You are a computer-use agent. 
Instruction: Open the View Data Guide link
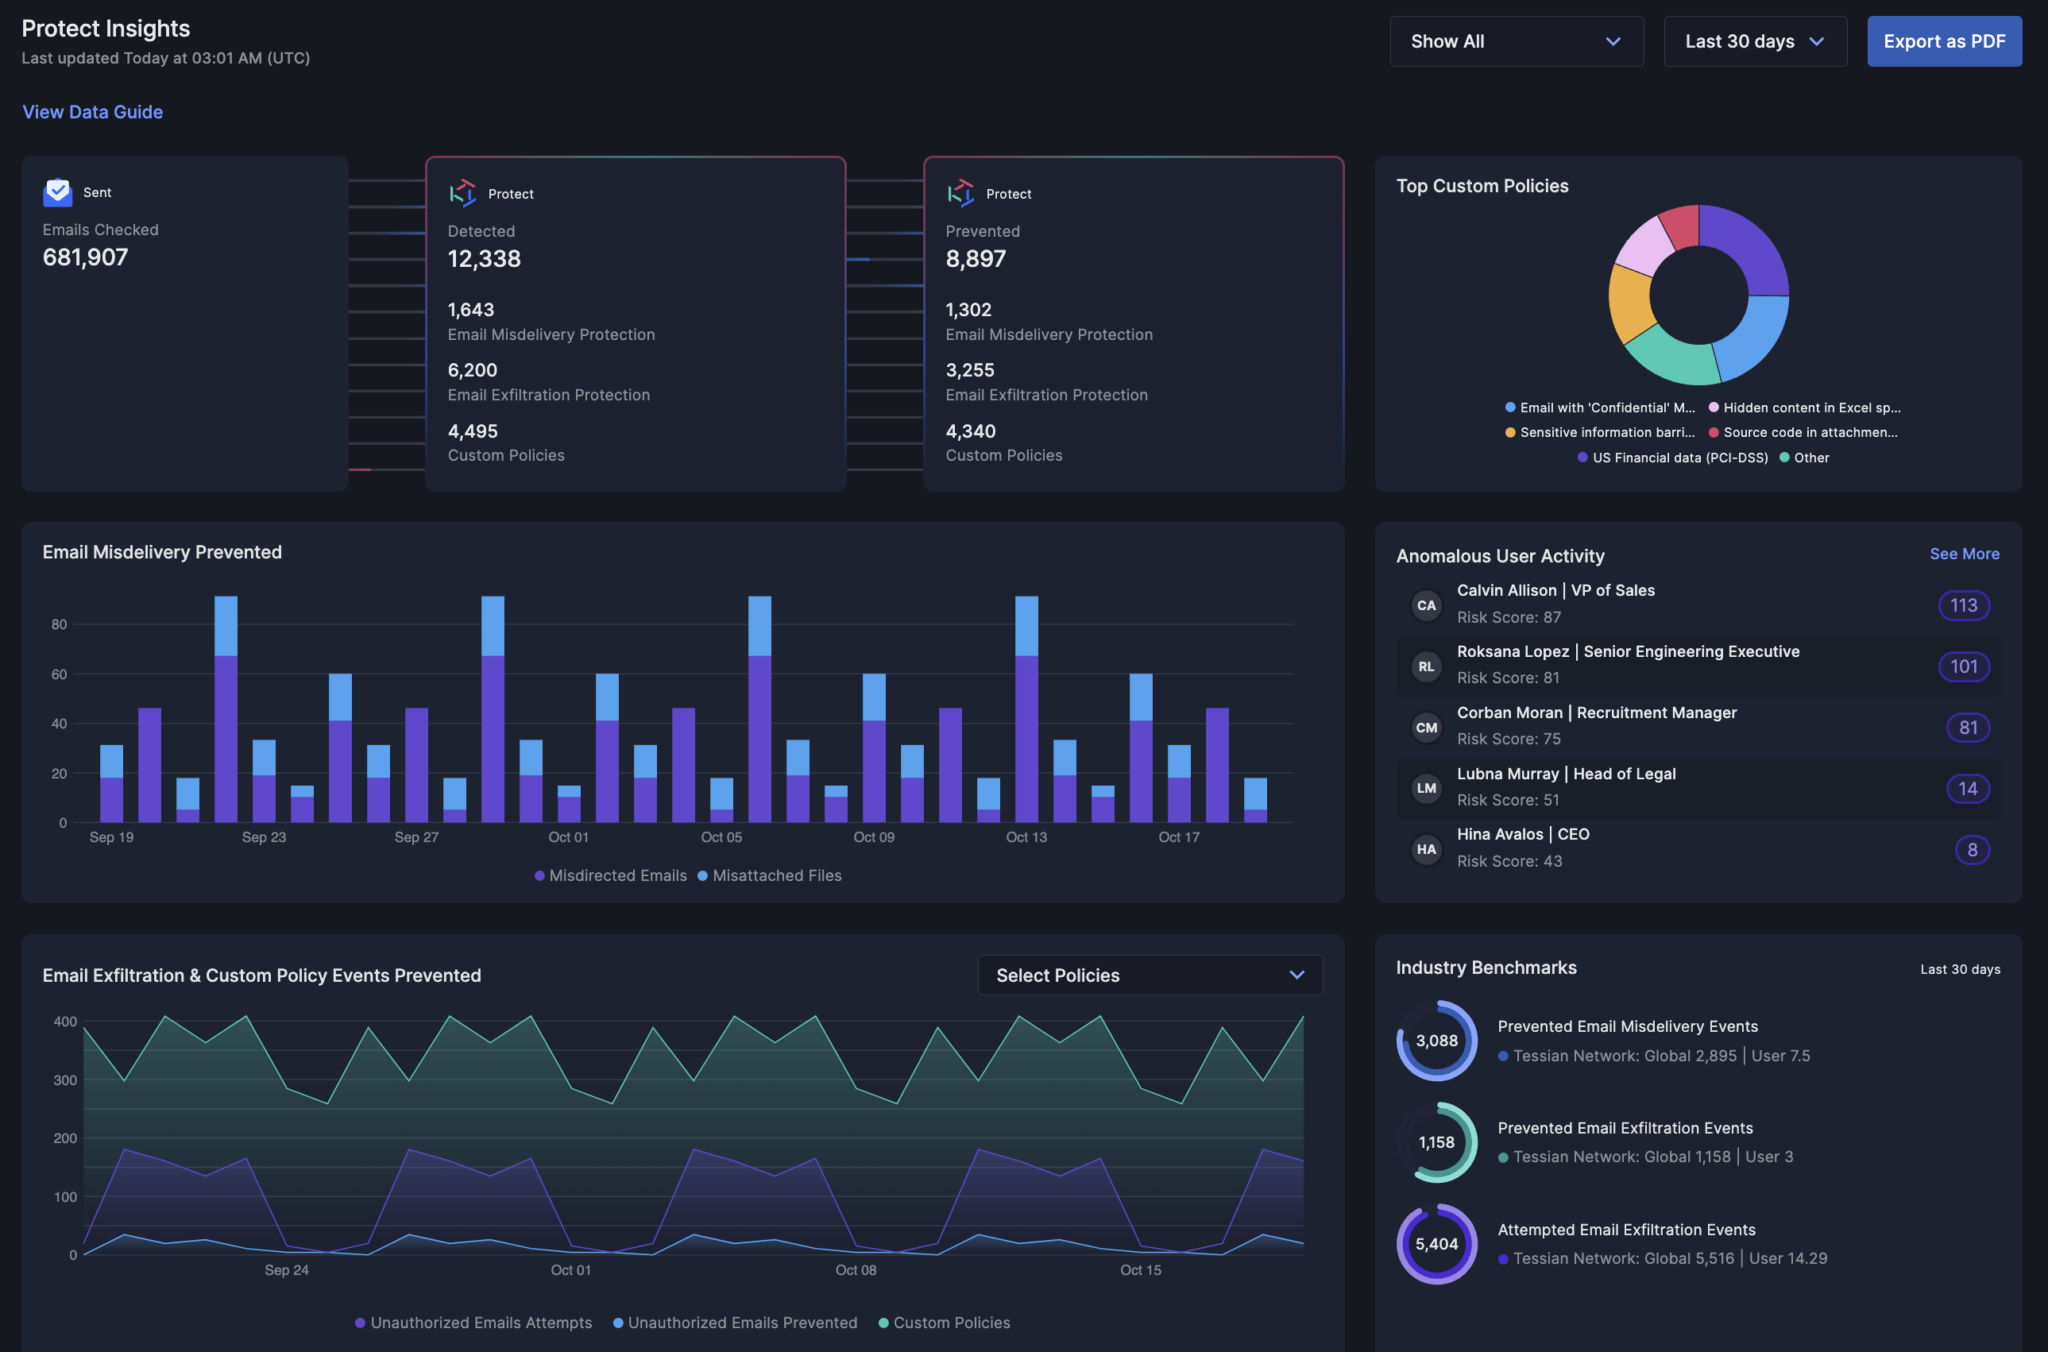(x=93, y=112)
